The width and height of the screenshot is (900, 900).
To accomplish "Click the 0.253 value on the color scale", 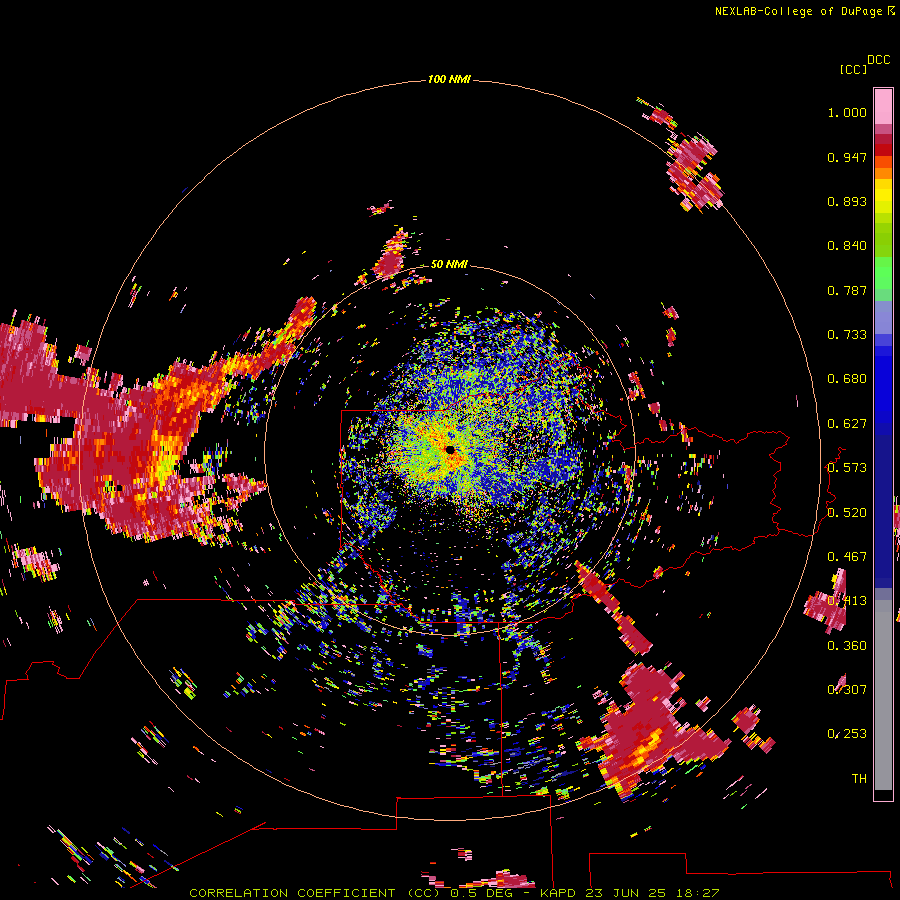I will 847,734.
